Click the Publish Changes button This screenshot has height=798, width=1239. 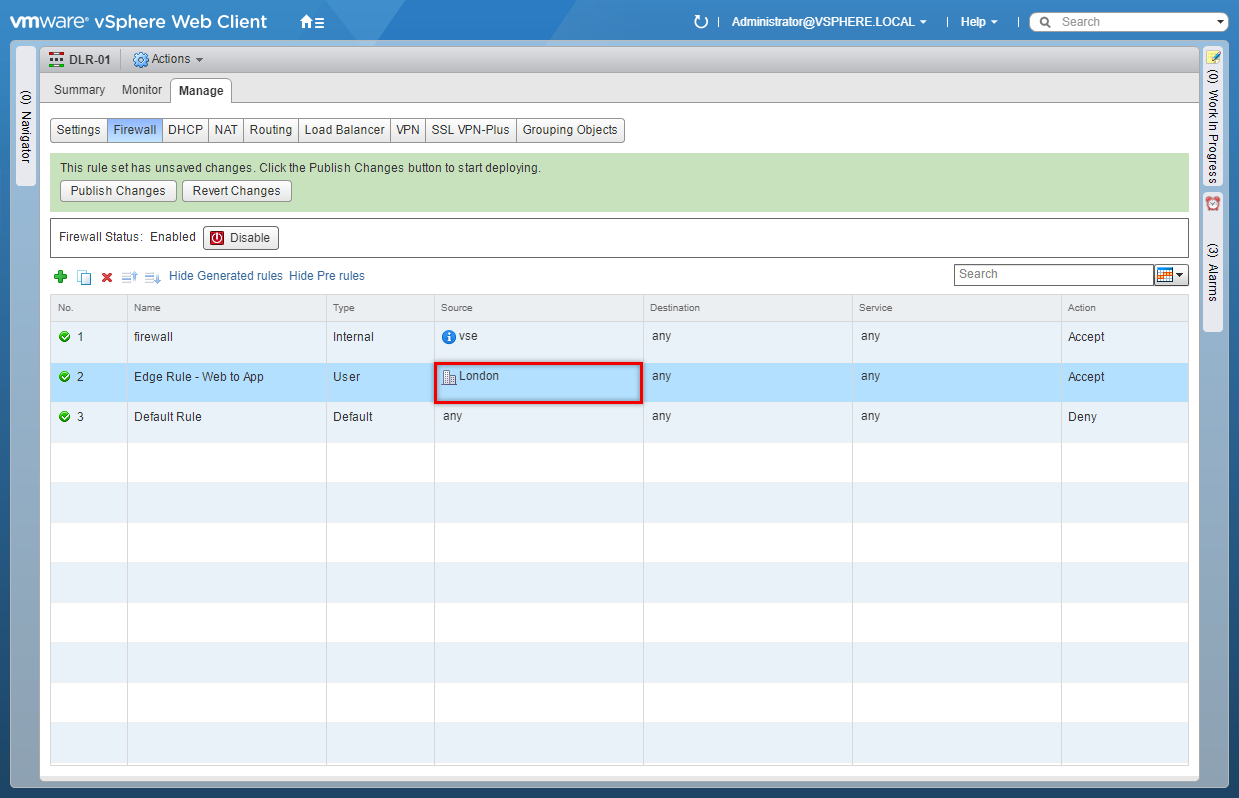(x=118, y=191)
